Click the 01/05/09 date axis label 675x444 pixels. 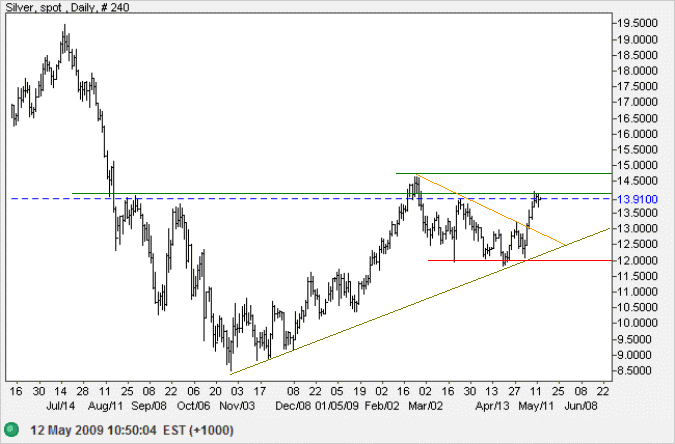[337, 406]
